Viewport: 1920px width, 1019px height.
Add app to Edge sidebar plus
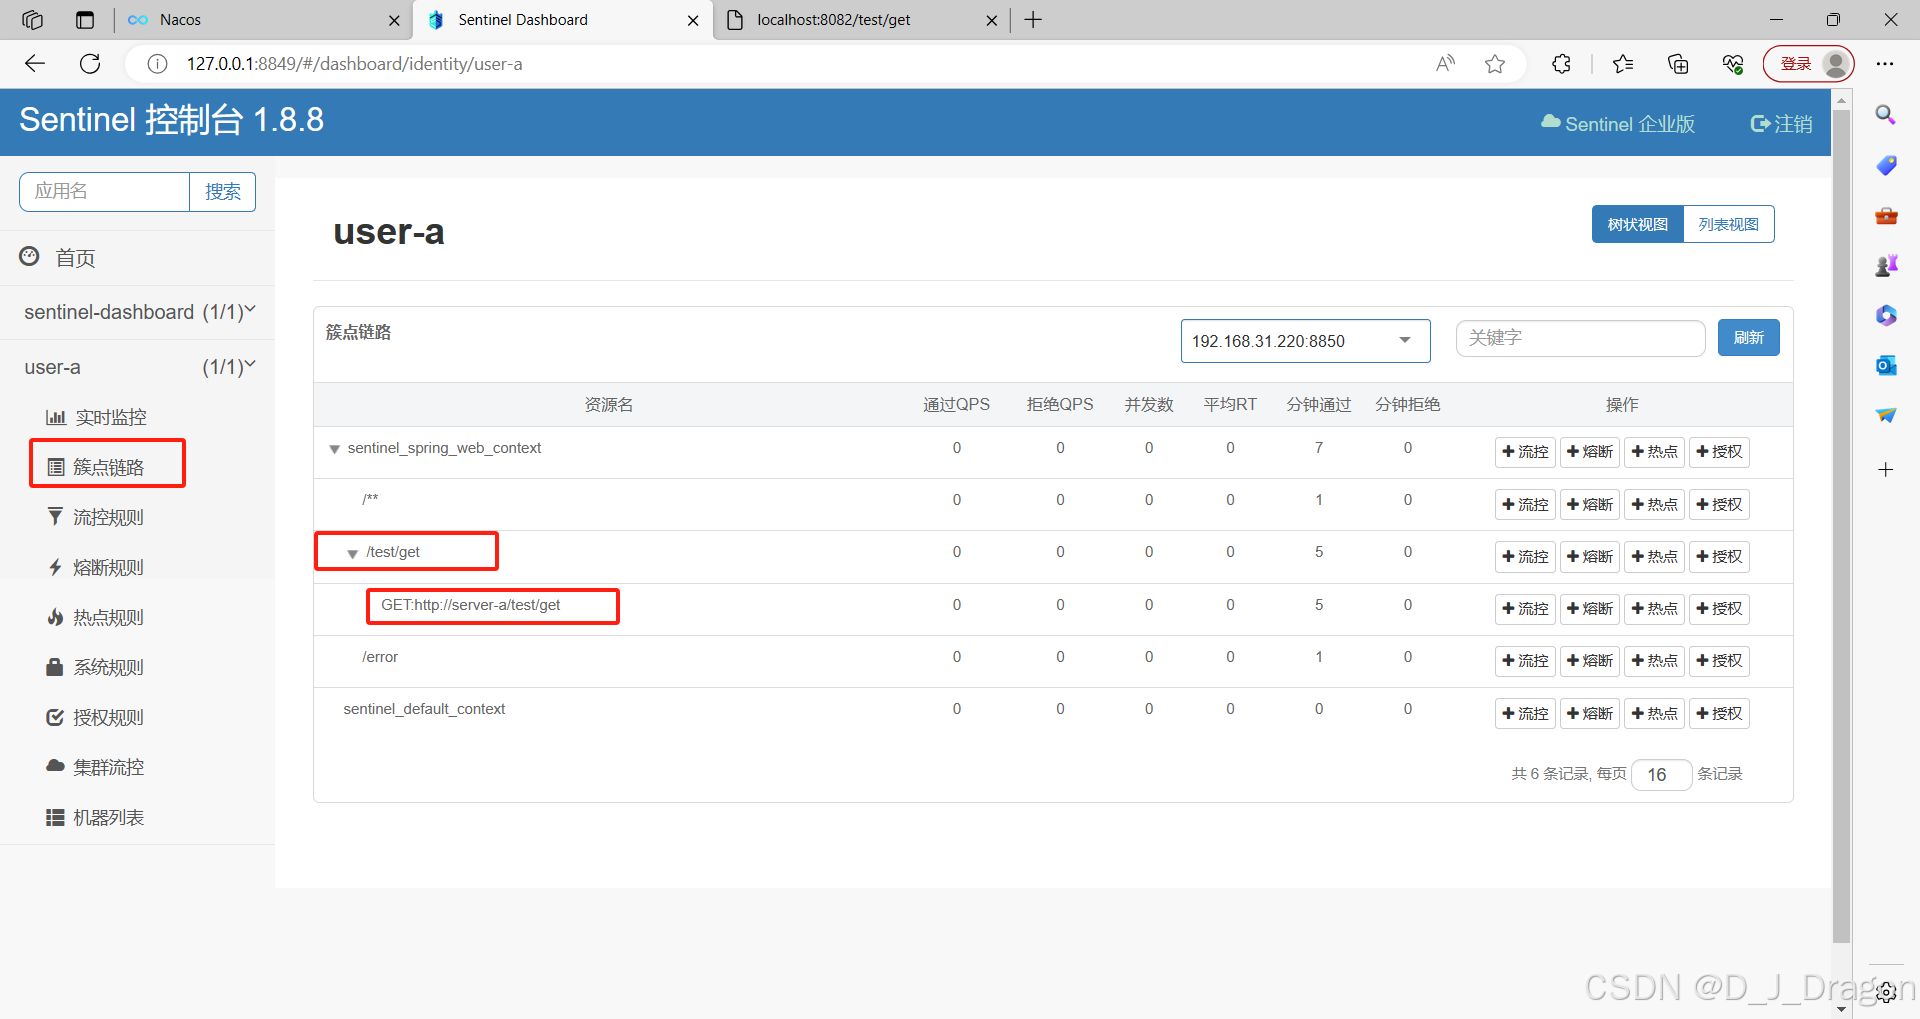click(x=1886, y=469)
